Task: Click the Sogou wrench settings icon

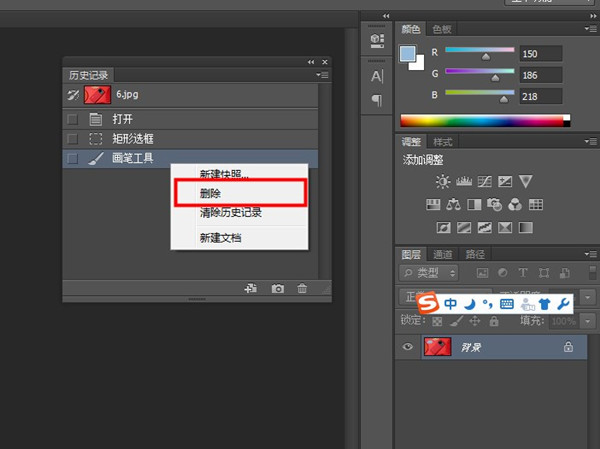Action: pos(562,302)
